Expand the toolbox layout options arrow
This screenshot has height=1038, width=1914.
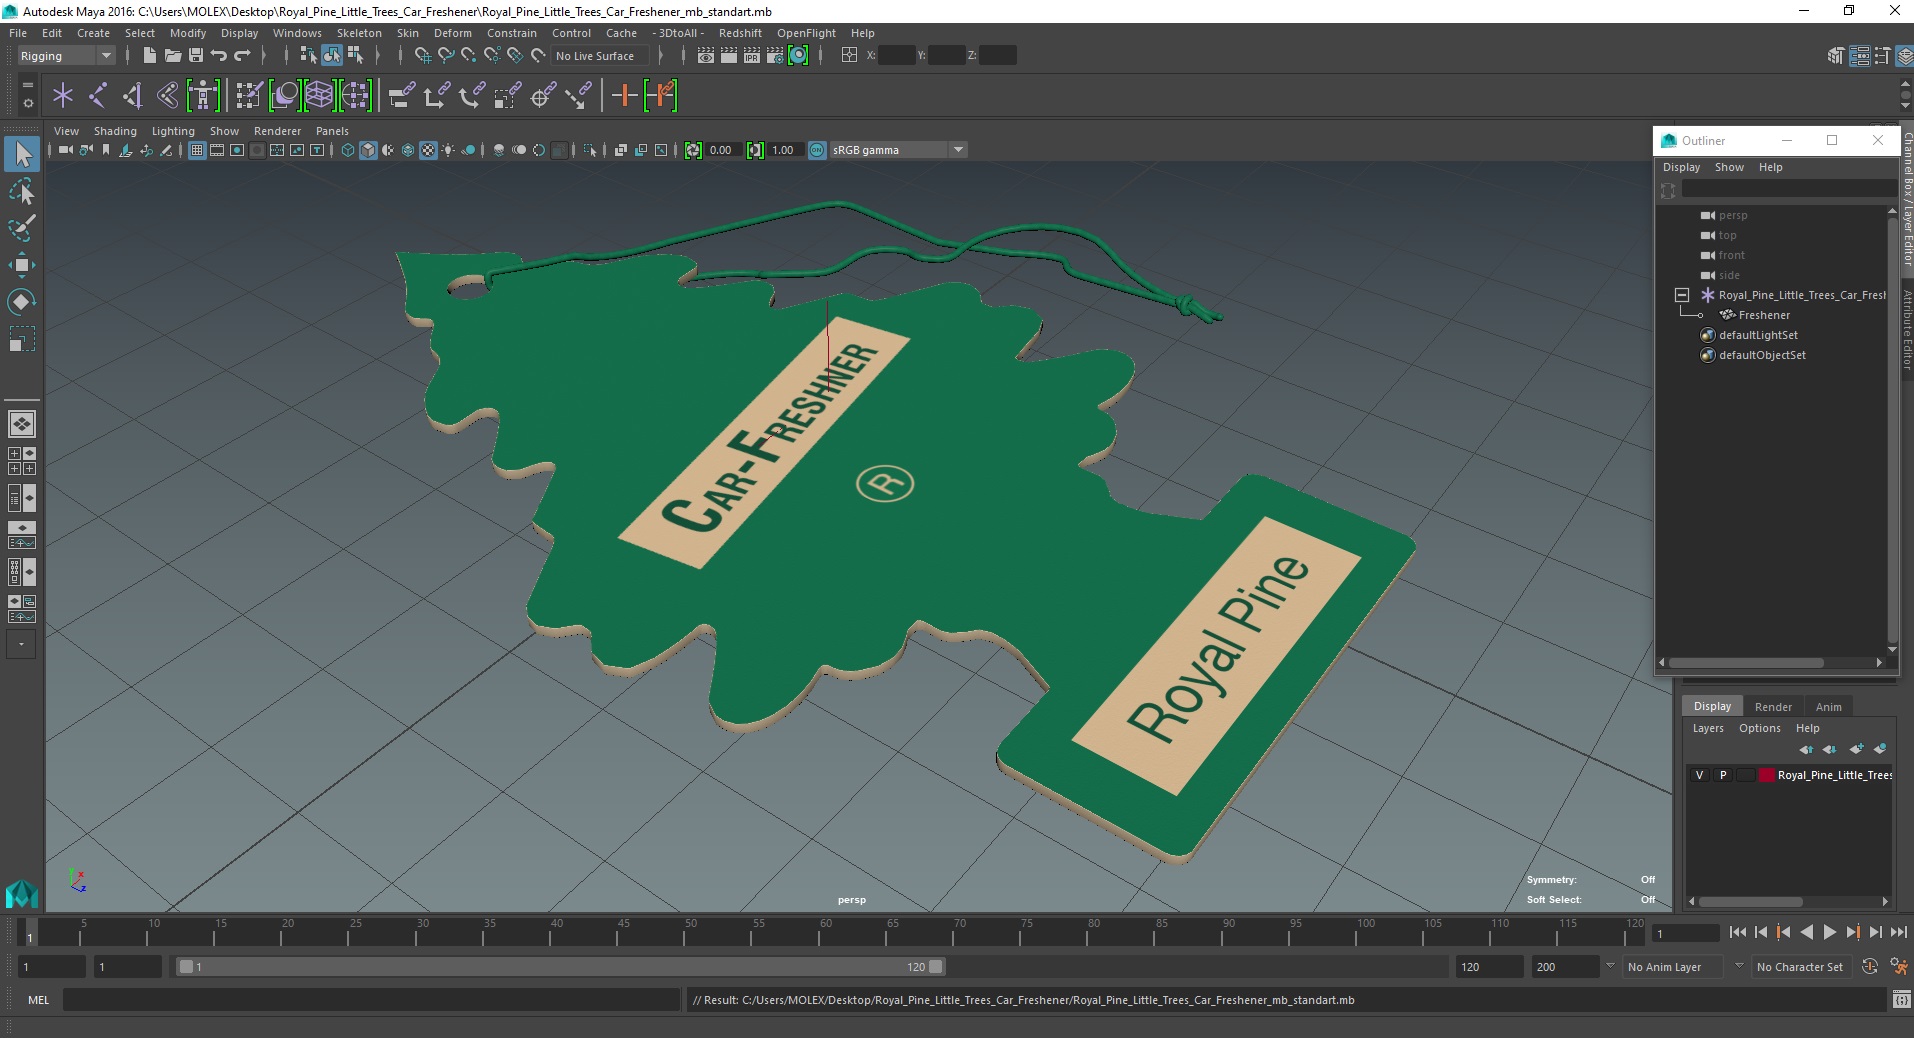21,645
